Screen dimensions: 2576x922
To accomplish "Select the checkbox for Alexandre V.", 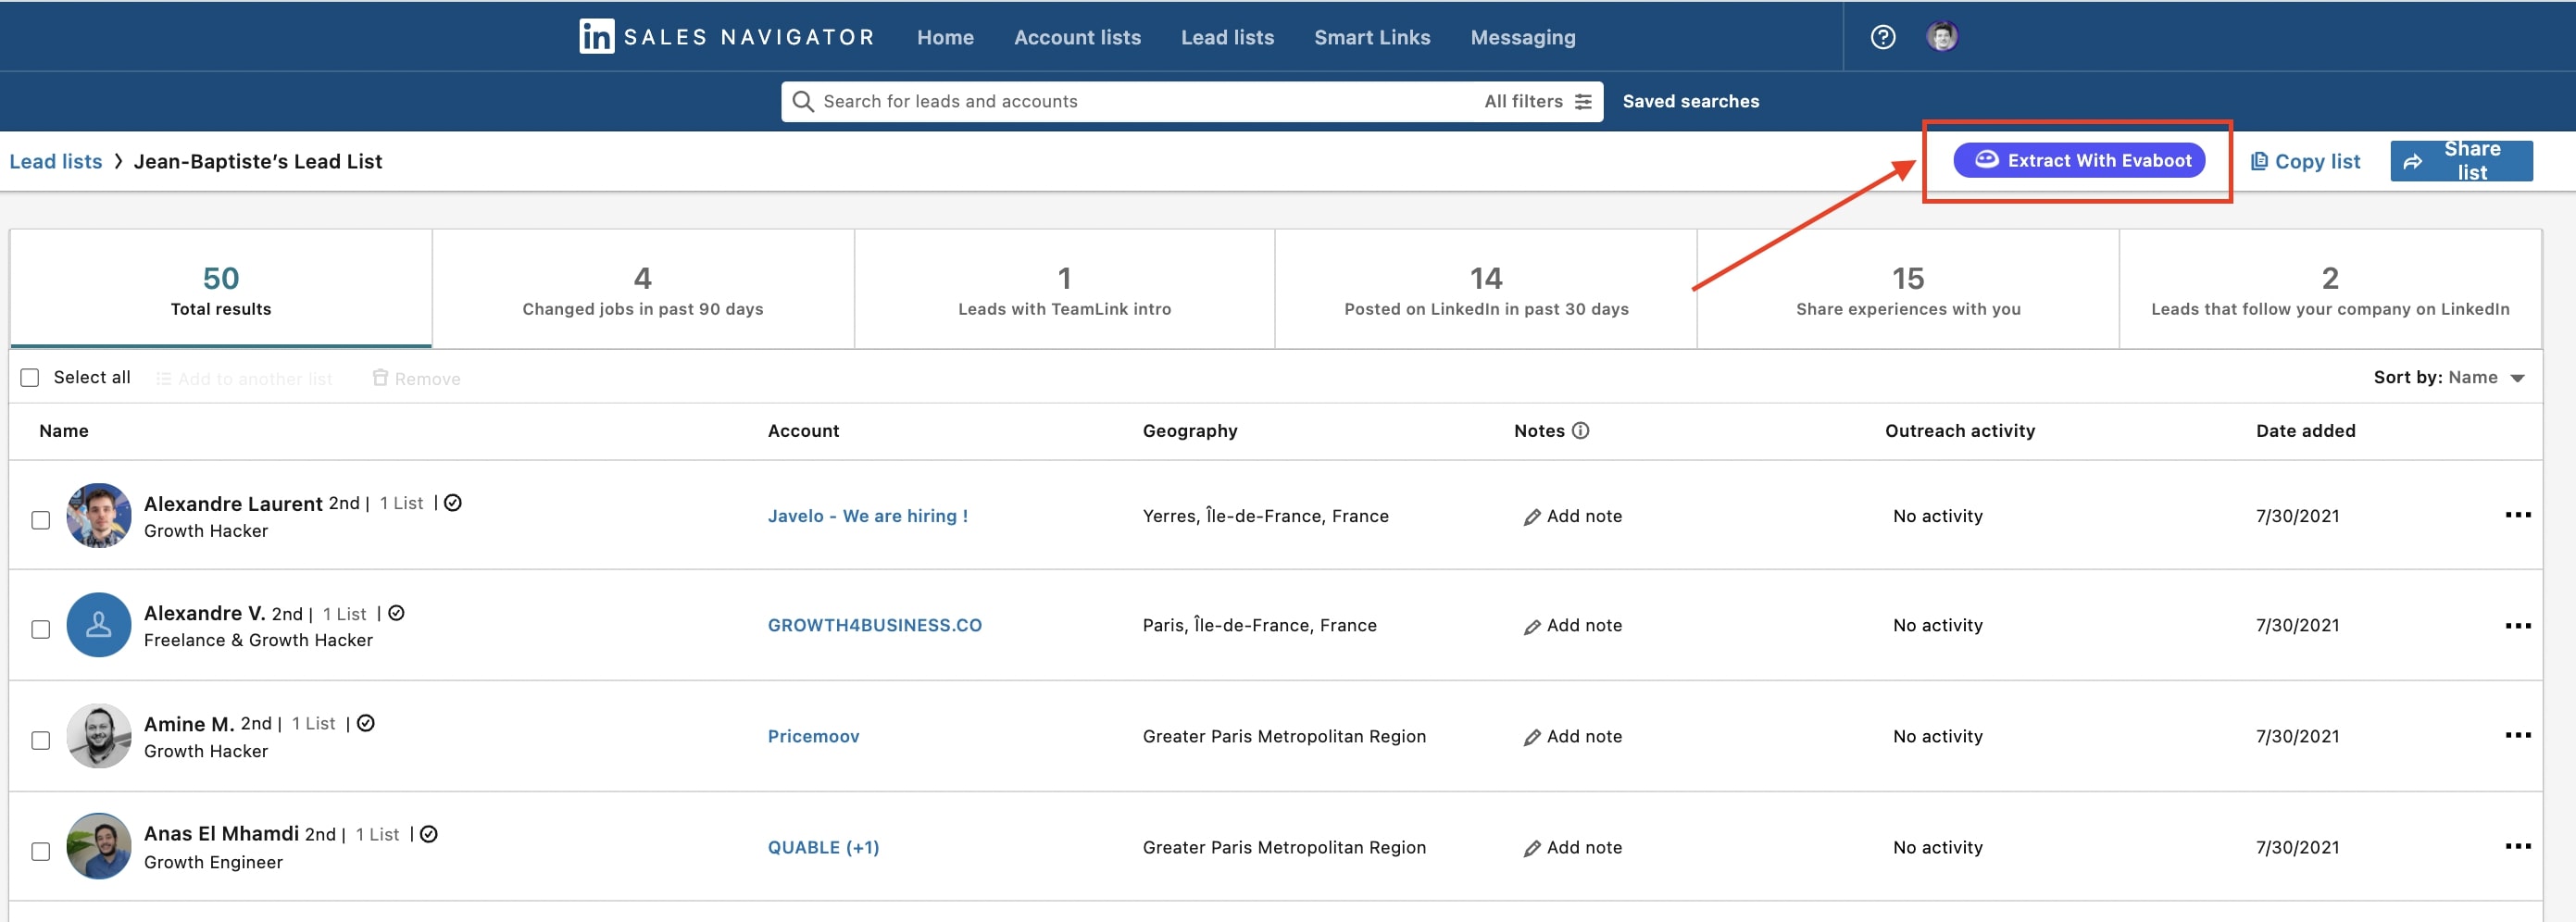I will point(41,629).
